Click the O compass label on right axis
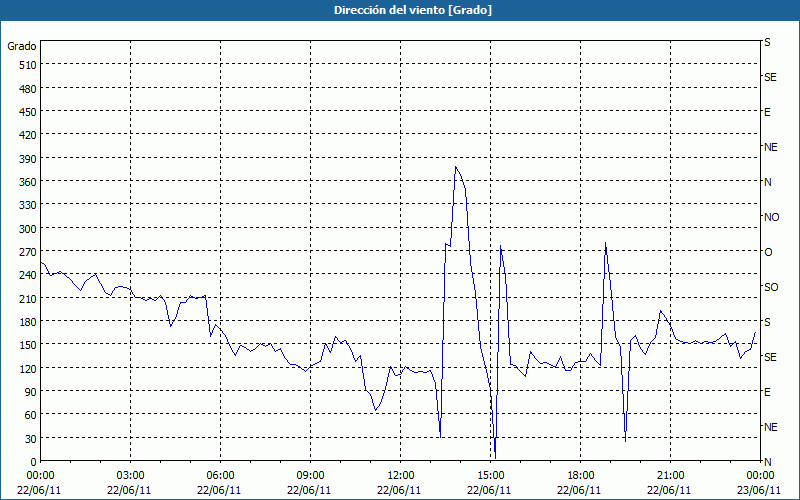This screenshot has width=800, height=500. 768,252
